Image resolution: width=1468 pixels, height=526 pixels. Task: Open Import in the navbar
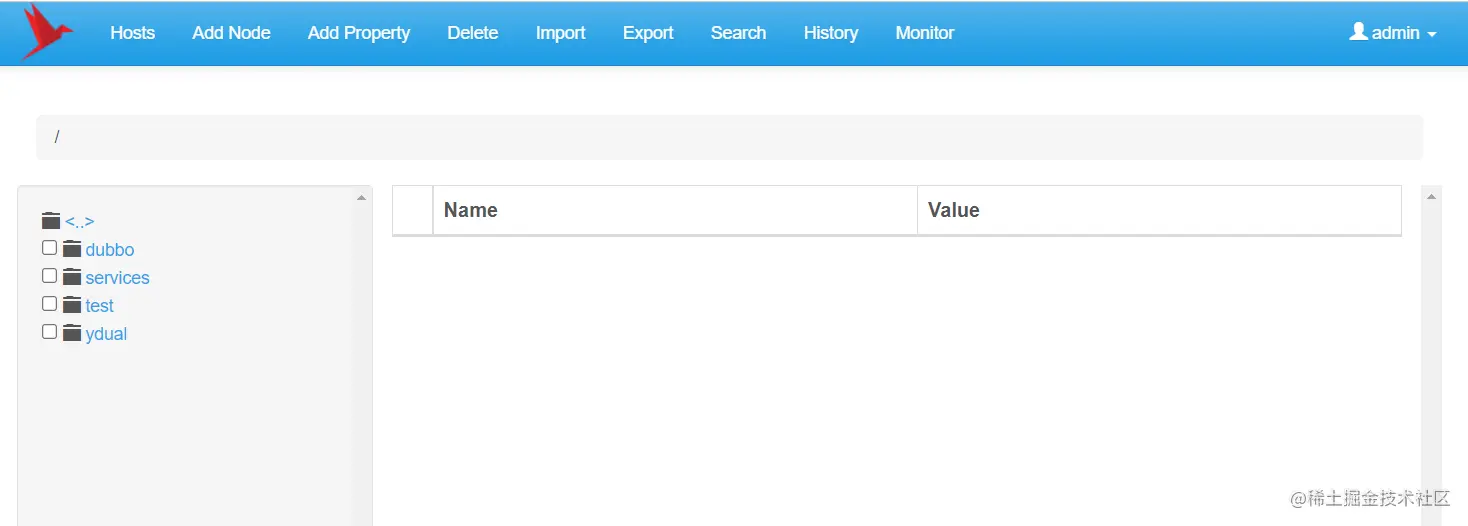561,33
